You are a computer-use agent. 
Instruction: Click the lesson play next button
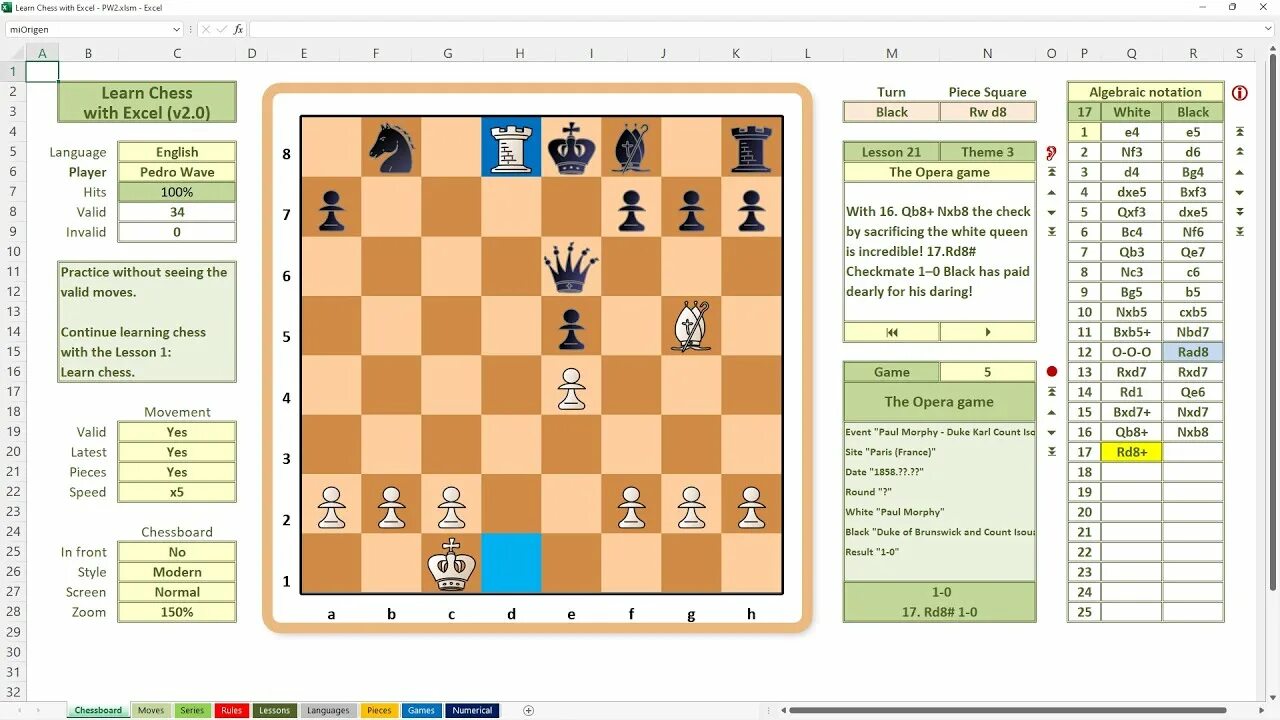point(988,332)
